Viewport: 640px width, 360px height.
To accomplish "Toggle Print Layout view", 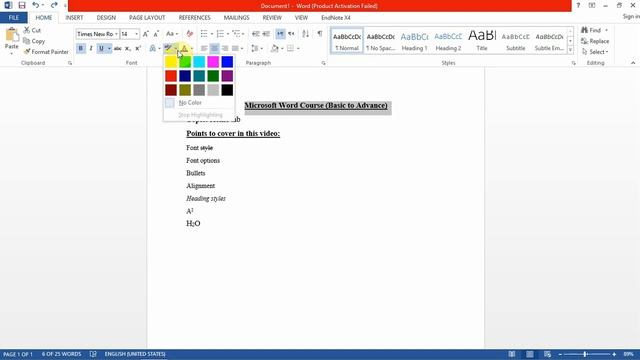I will (529, 354).
